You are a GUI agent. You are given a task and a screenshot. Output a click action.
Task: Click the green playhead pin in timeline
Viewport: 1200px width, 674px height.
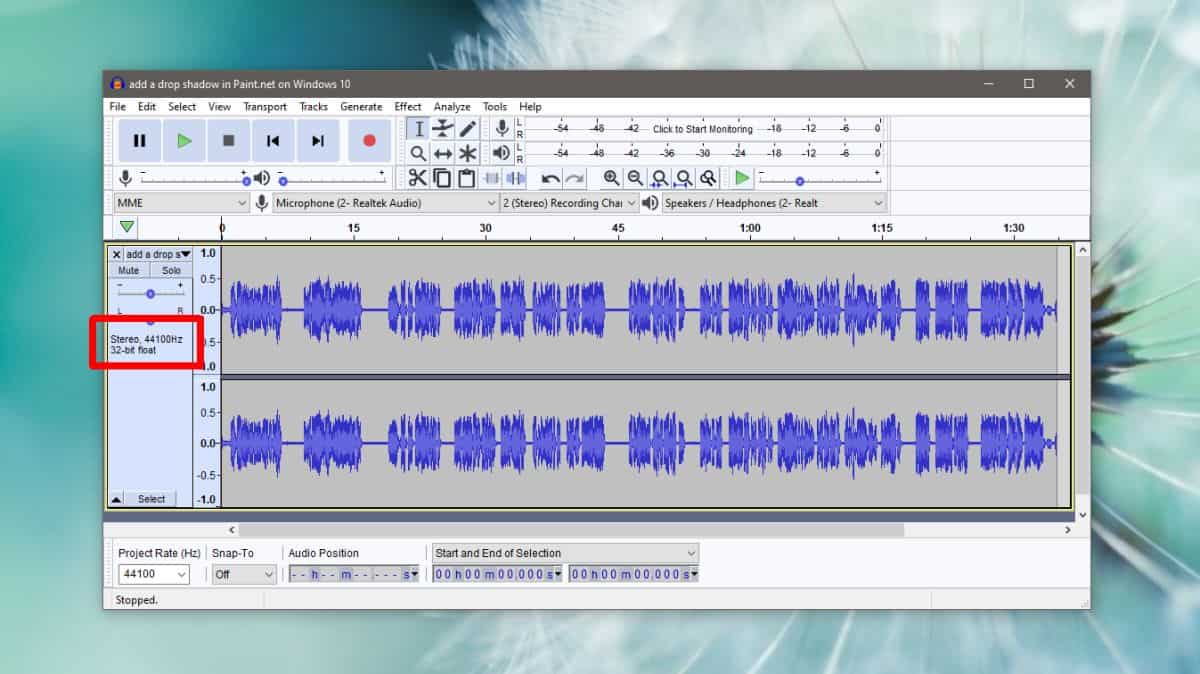click(127, 227)
